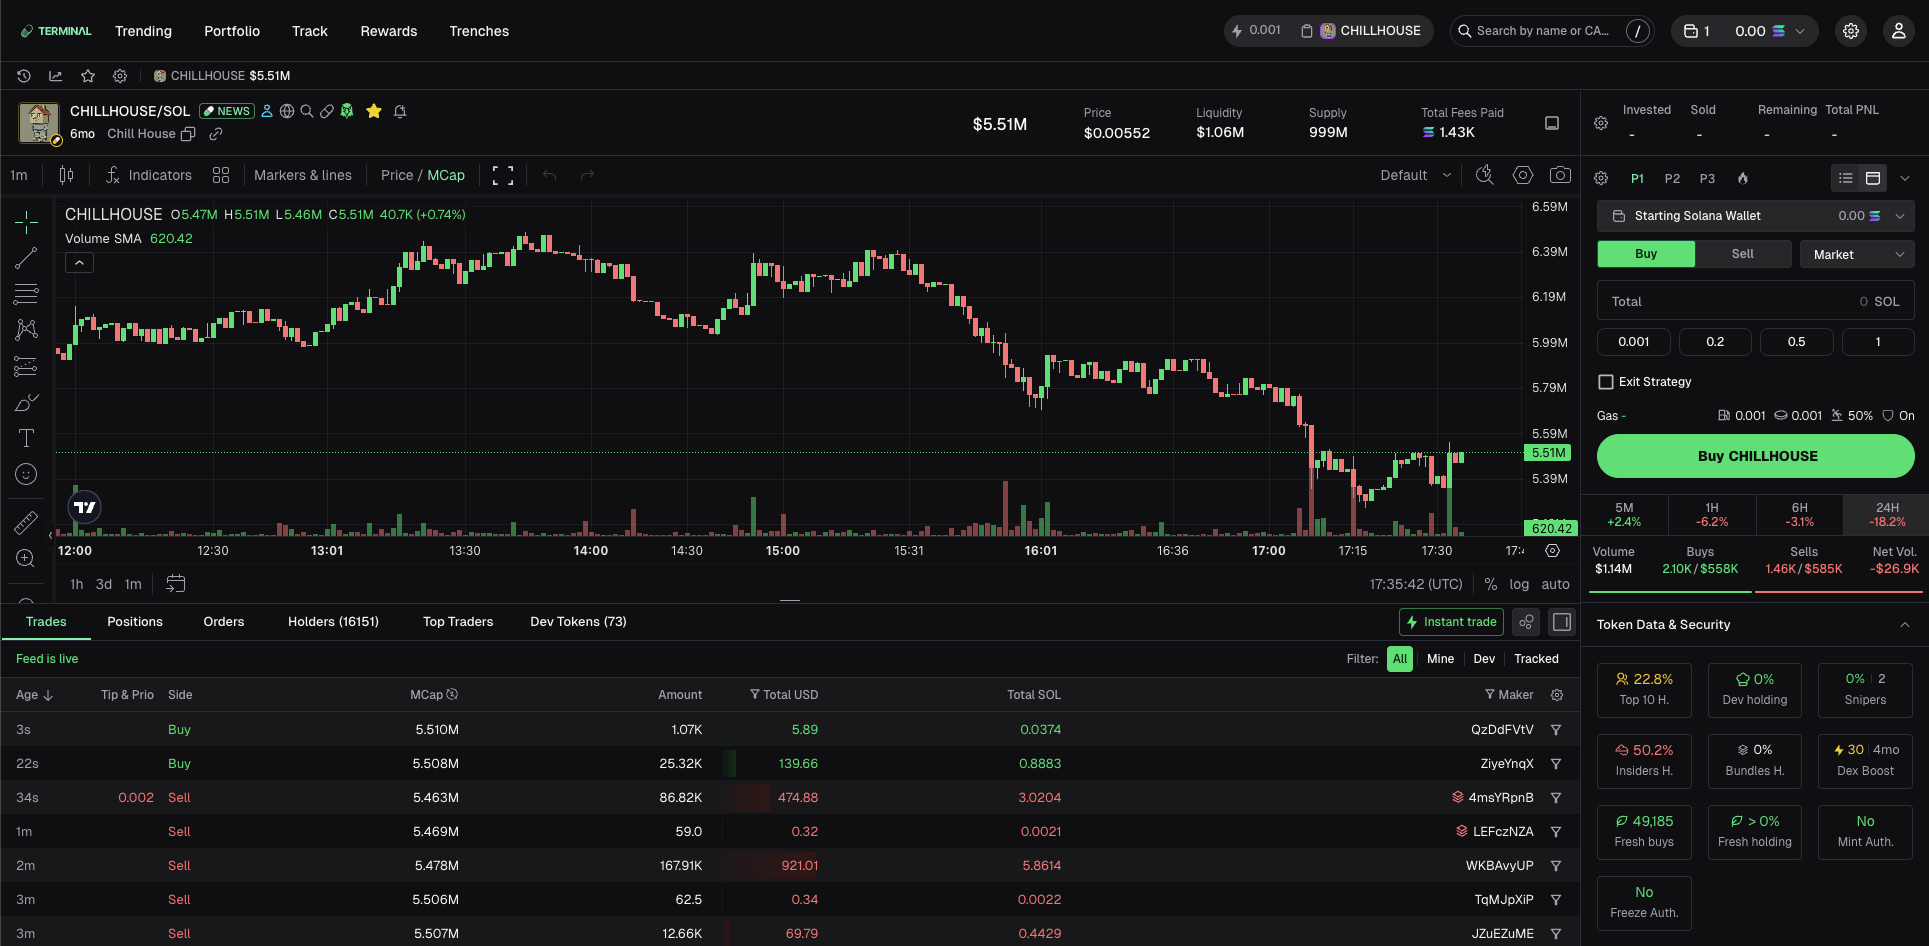1929x946 pixels.
Task: Toggle fullscreen chart mode icon
Action: click(x=503, y=176)
